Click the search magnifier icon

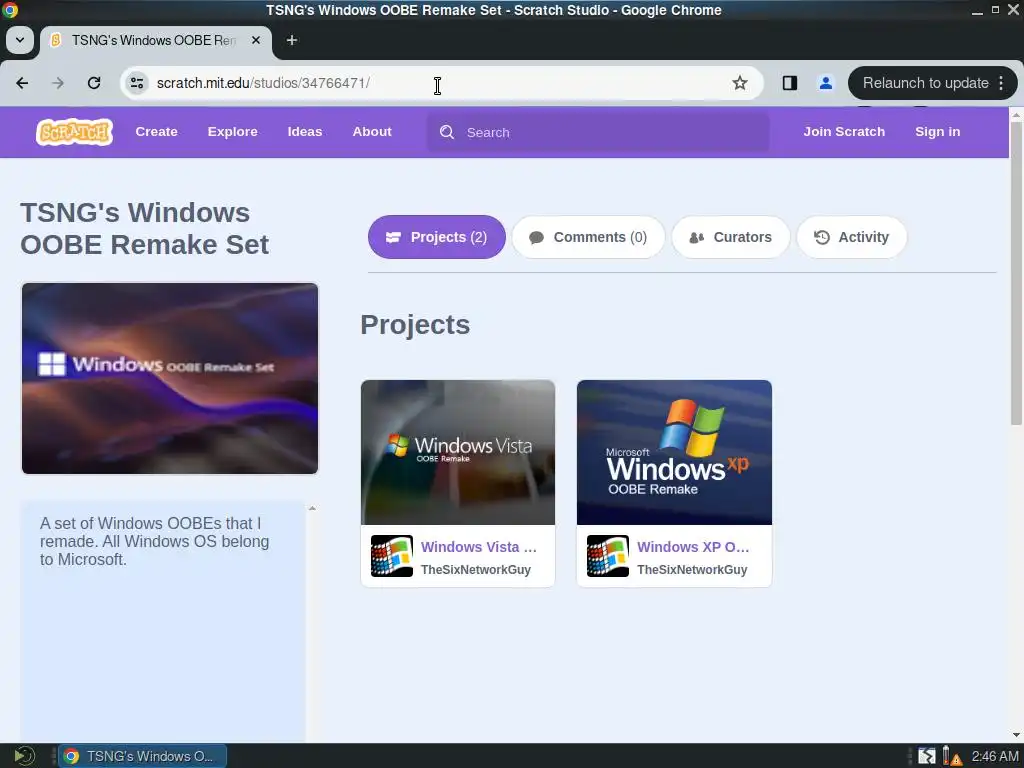point(447,132)
